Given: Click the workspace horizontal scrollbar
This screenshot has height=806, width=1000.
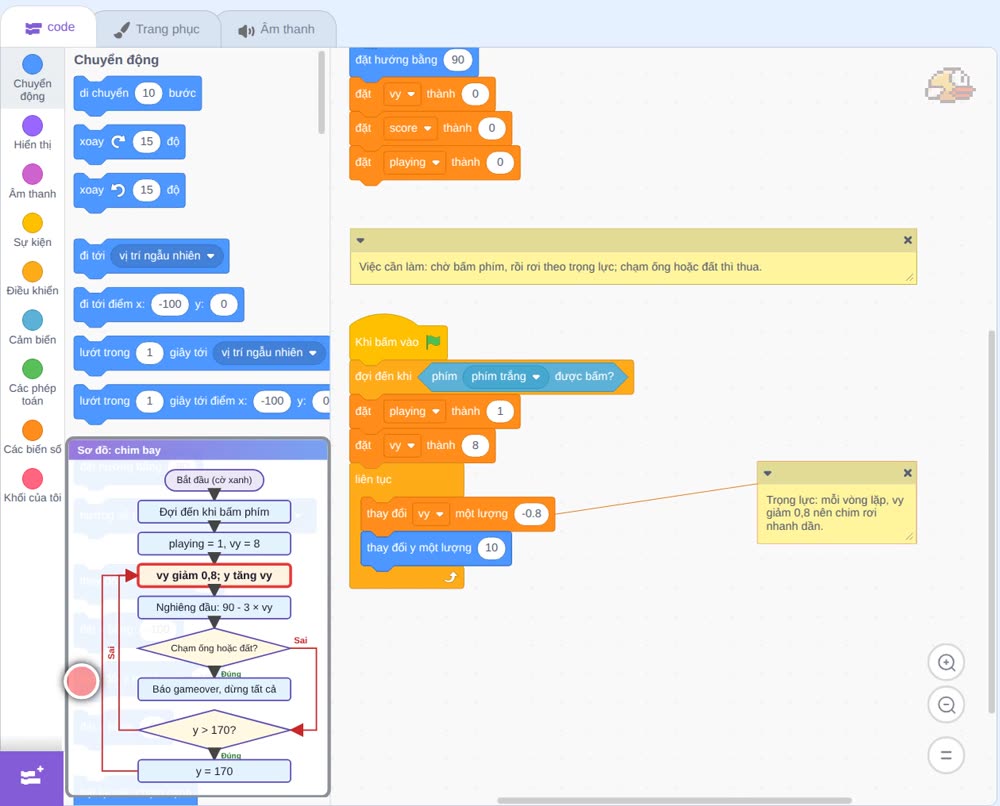Looking at the screenshot, I should (x=674, y=800).
